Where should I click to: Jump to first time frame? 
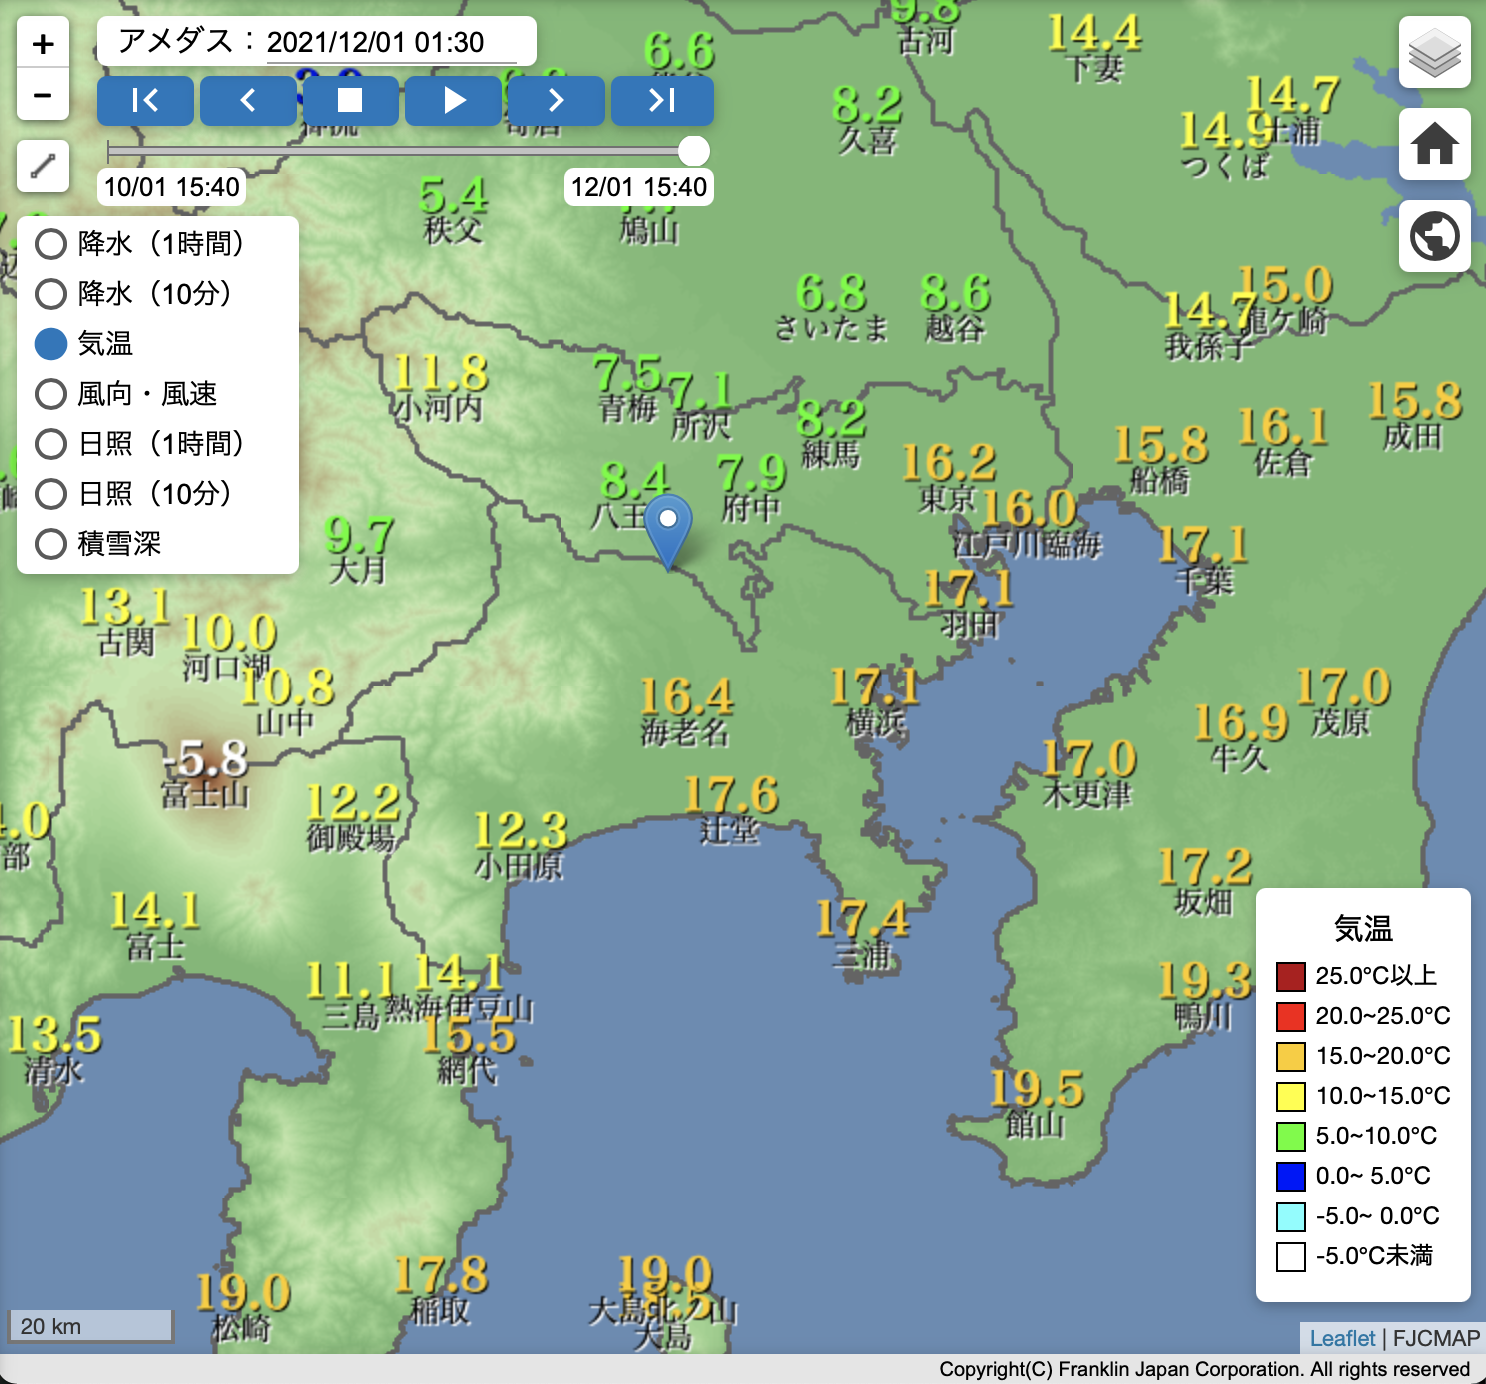pos(145,101)
